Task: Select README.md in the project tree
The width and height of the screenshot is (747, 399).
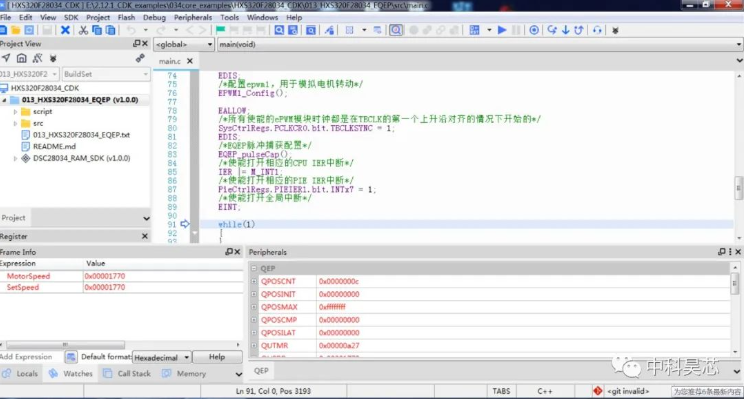Action: pos(54,147)
